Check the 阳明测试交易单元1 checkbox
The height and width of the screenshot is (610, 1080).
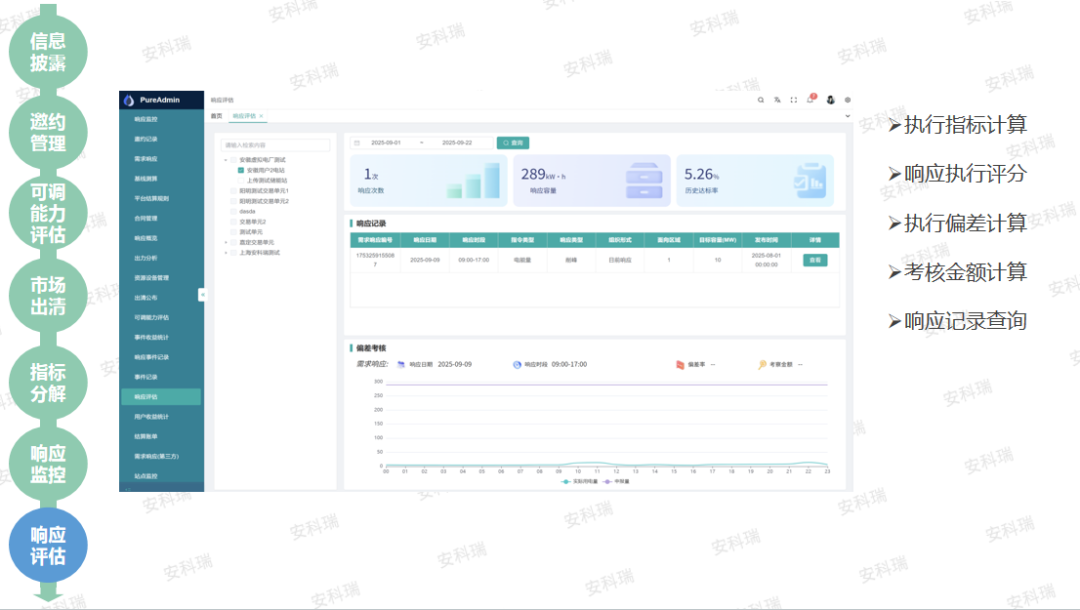233,191
